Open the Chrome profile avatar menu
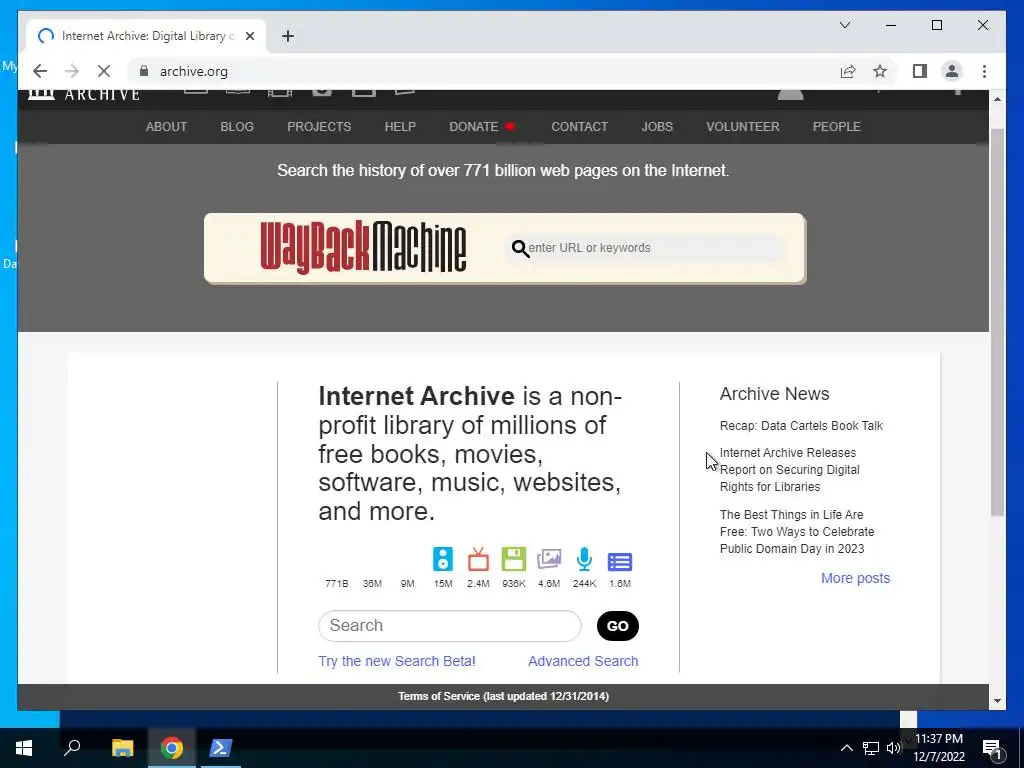Screen dimensions: 1024x768 pos(952,71)
